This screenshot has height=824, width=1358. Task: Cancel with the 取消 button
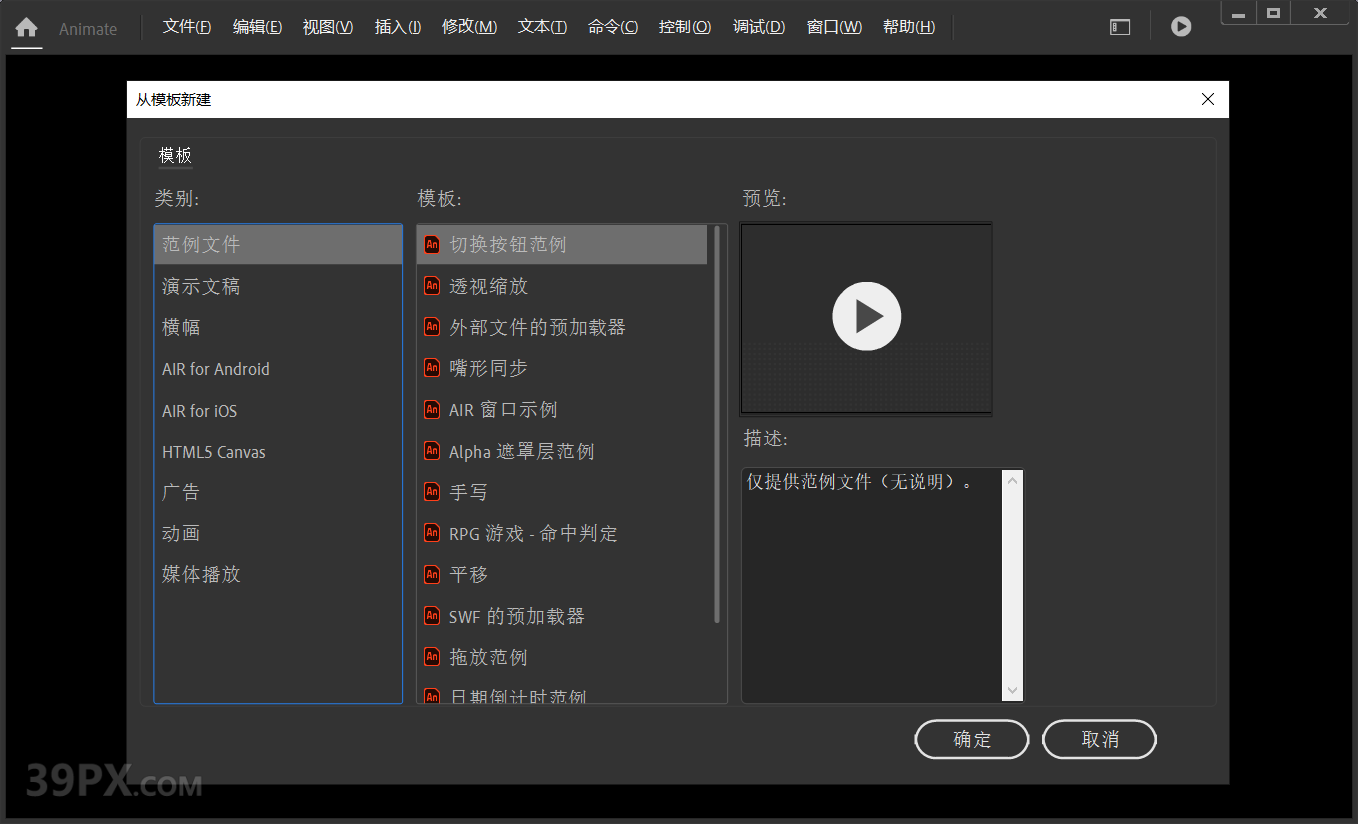click(x=1100, y=739)
